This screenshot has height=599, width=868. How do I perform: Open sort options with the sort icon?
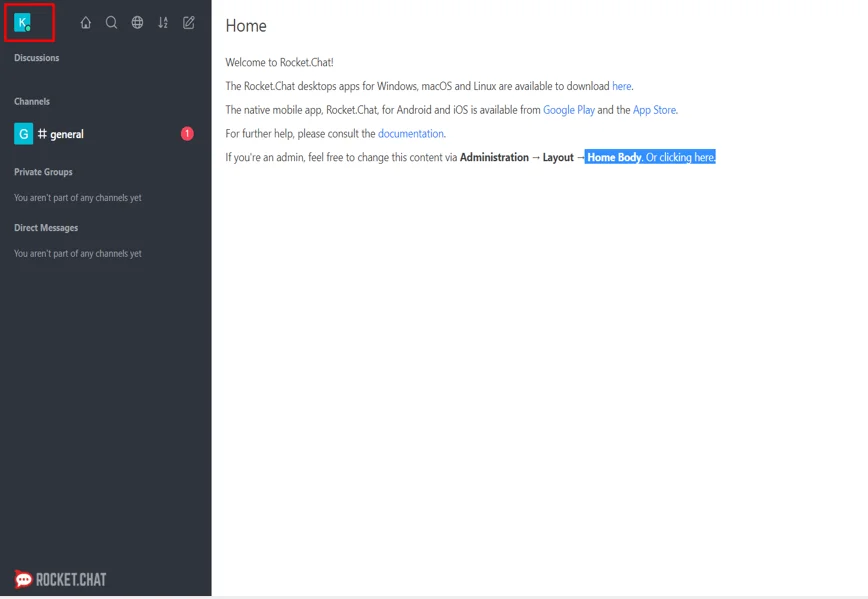(162, 22)
